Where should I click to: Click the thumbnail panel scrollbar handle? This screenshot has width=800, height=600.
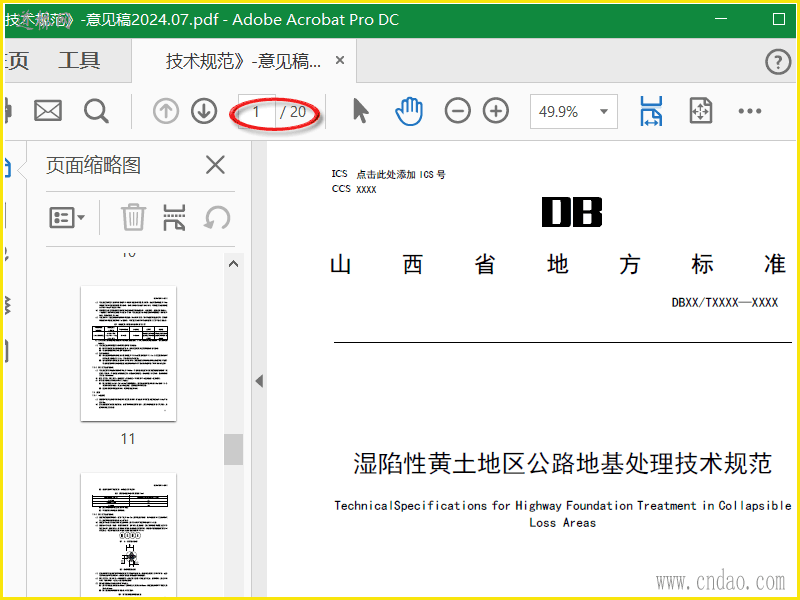tap(233, 449)
